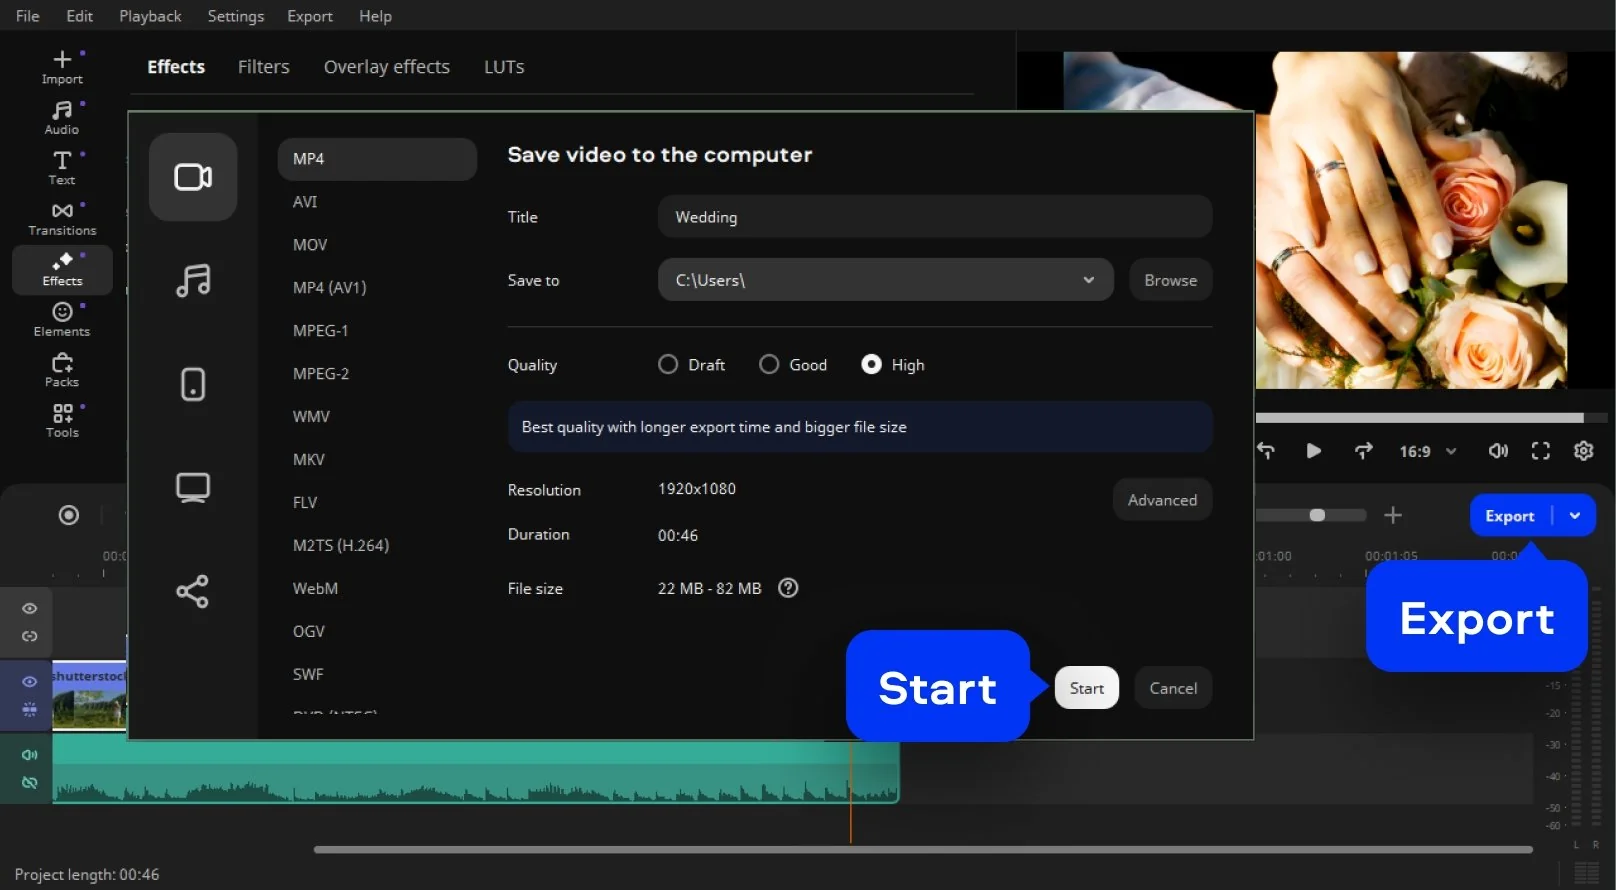Select the Draft quality option
The height and width of the screenshot is (890, 1616).
pyautogui.click(x=668, y=365)
